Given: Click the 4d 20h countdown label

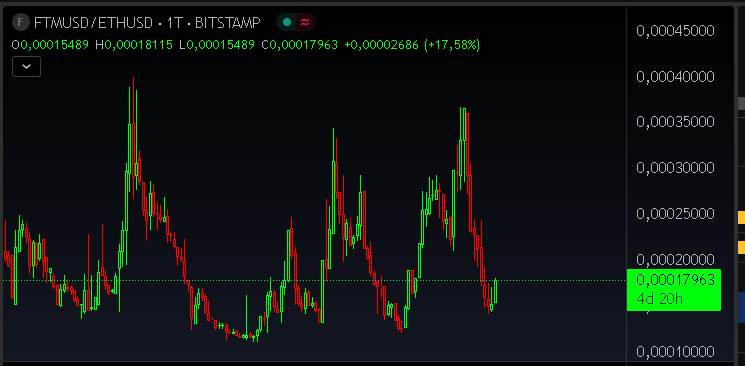Looking at the screenshot, I should 659,299.
